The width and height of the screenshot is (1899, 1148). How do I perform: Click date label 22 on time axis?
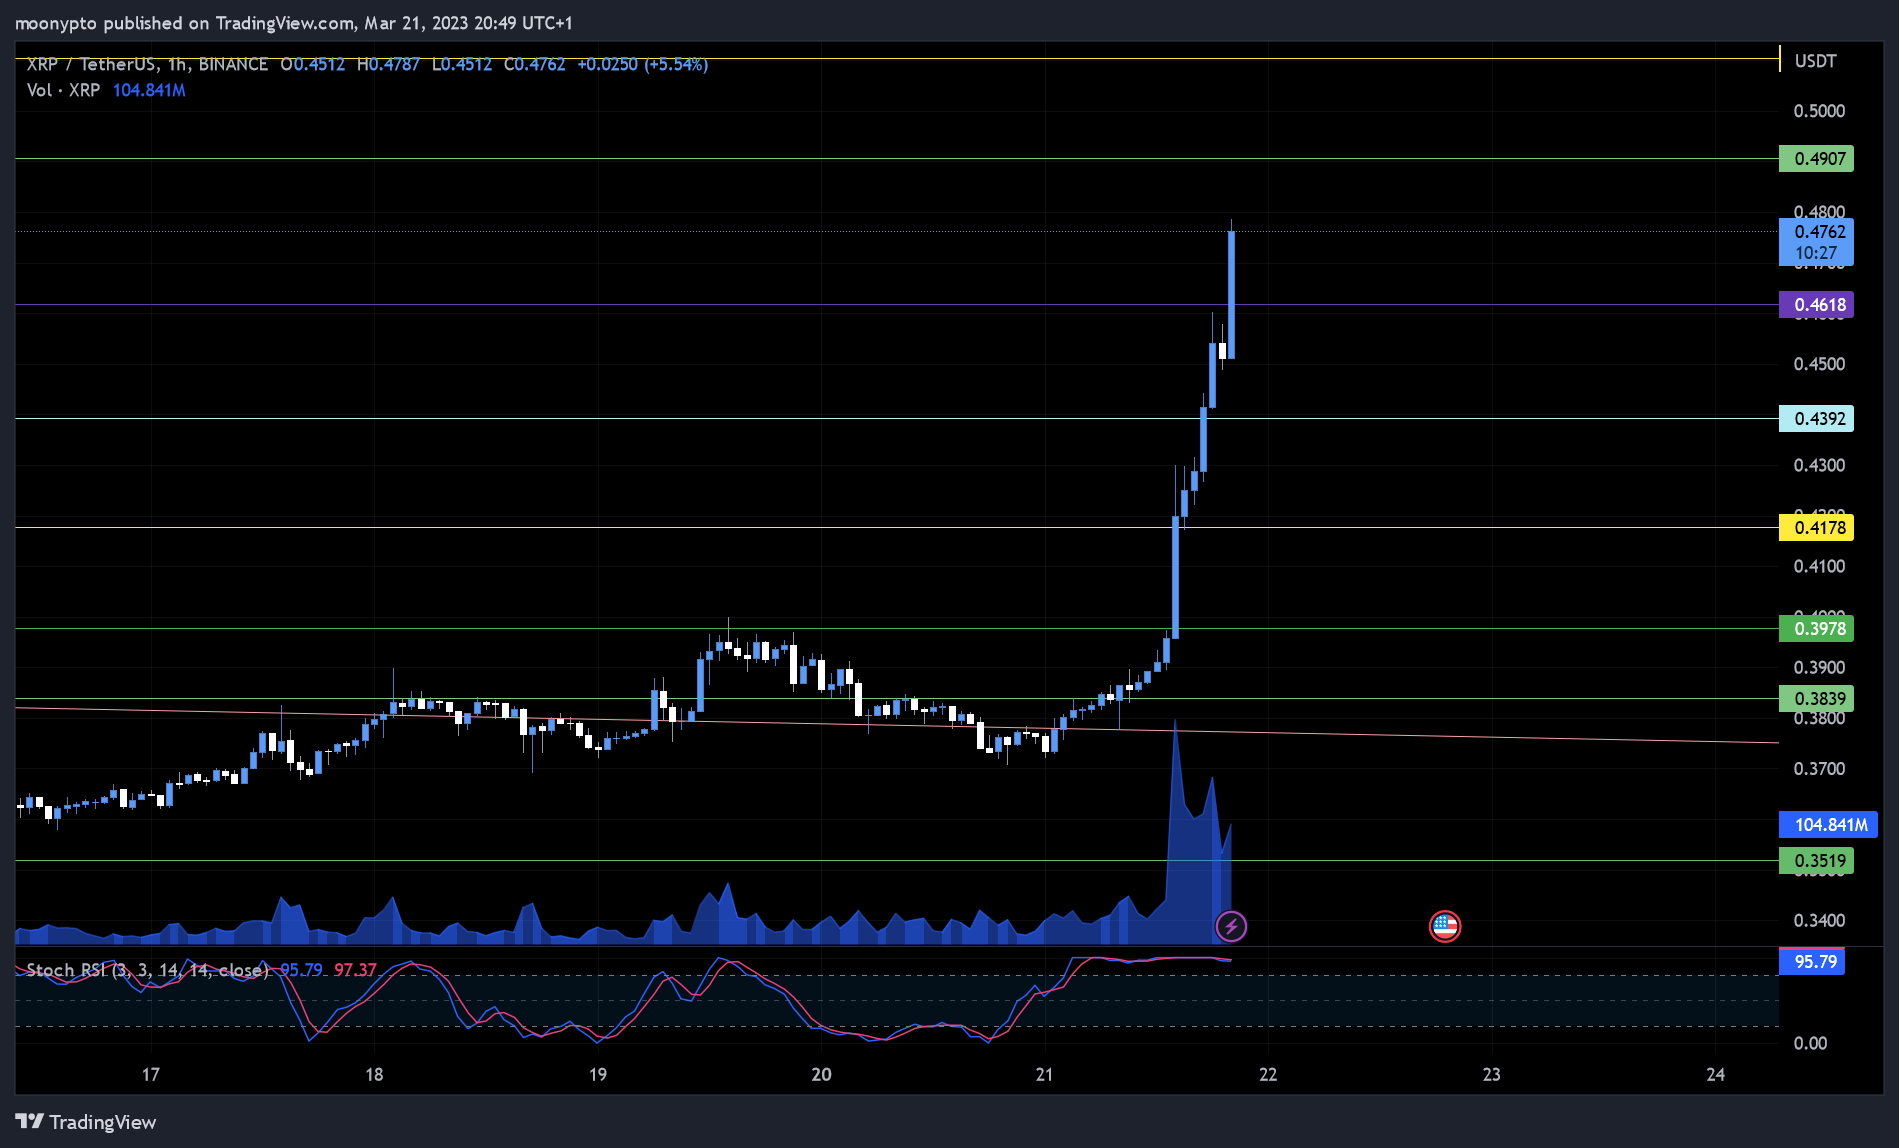(1268, 1074)
